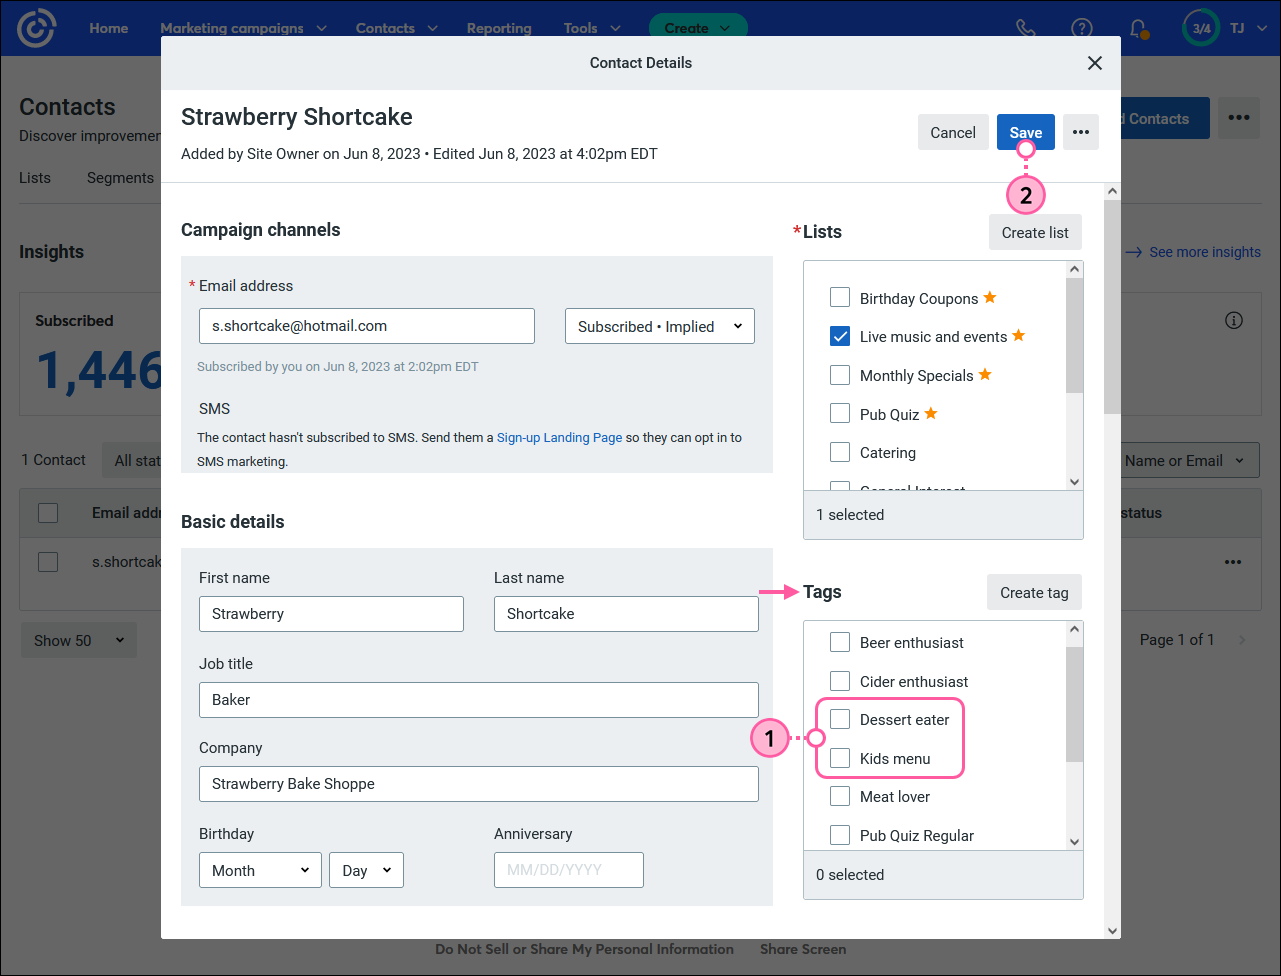This screenshot has height=976, width=1281.
Task: Check the Beer enthusiast tag
Action: [x=839, y=641]
